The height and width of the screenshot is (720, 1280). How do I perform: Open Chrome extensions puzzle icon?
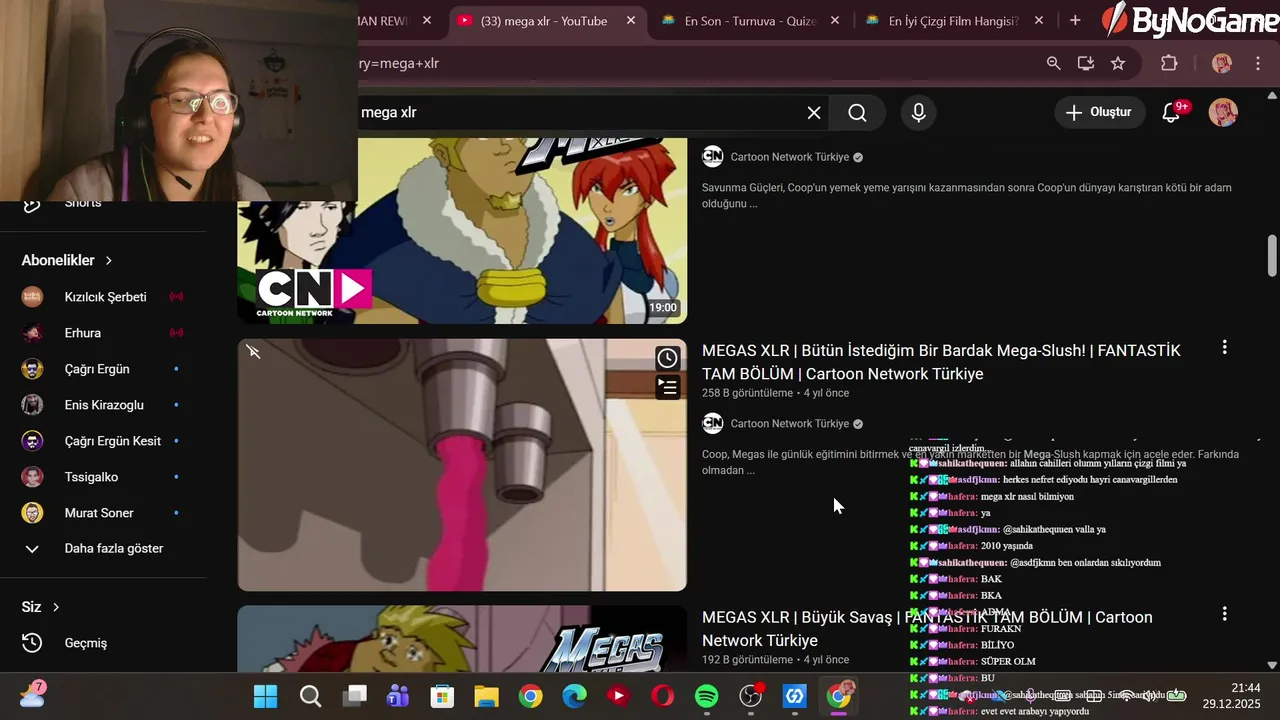(x=1169, y=63)
